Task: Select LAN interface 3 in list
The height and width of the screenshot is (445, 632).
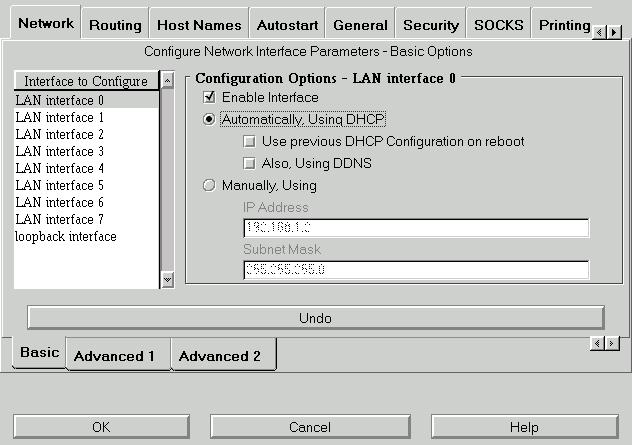Action: click(86, 151)
